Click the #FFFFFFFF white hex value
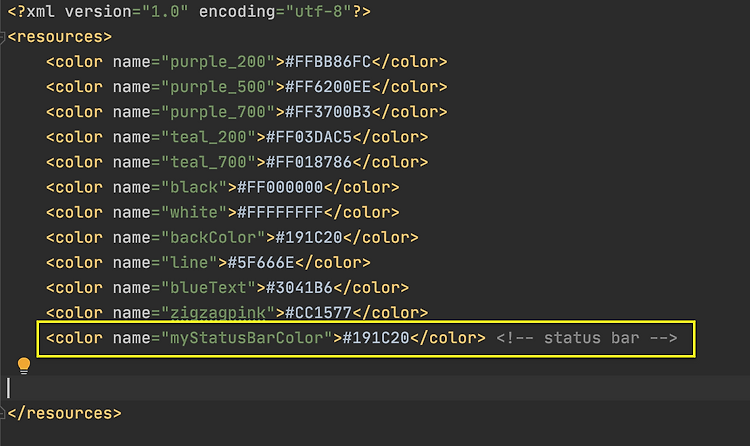Viewport: 750px width, 446px height. [280, 212]
